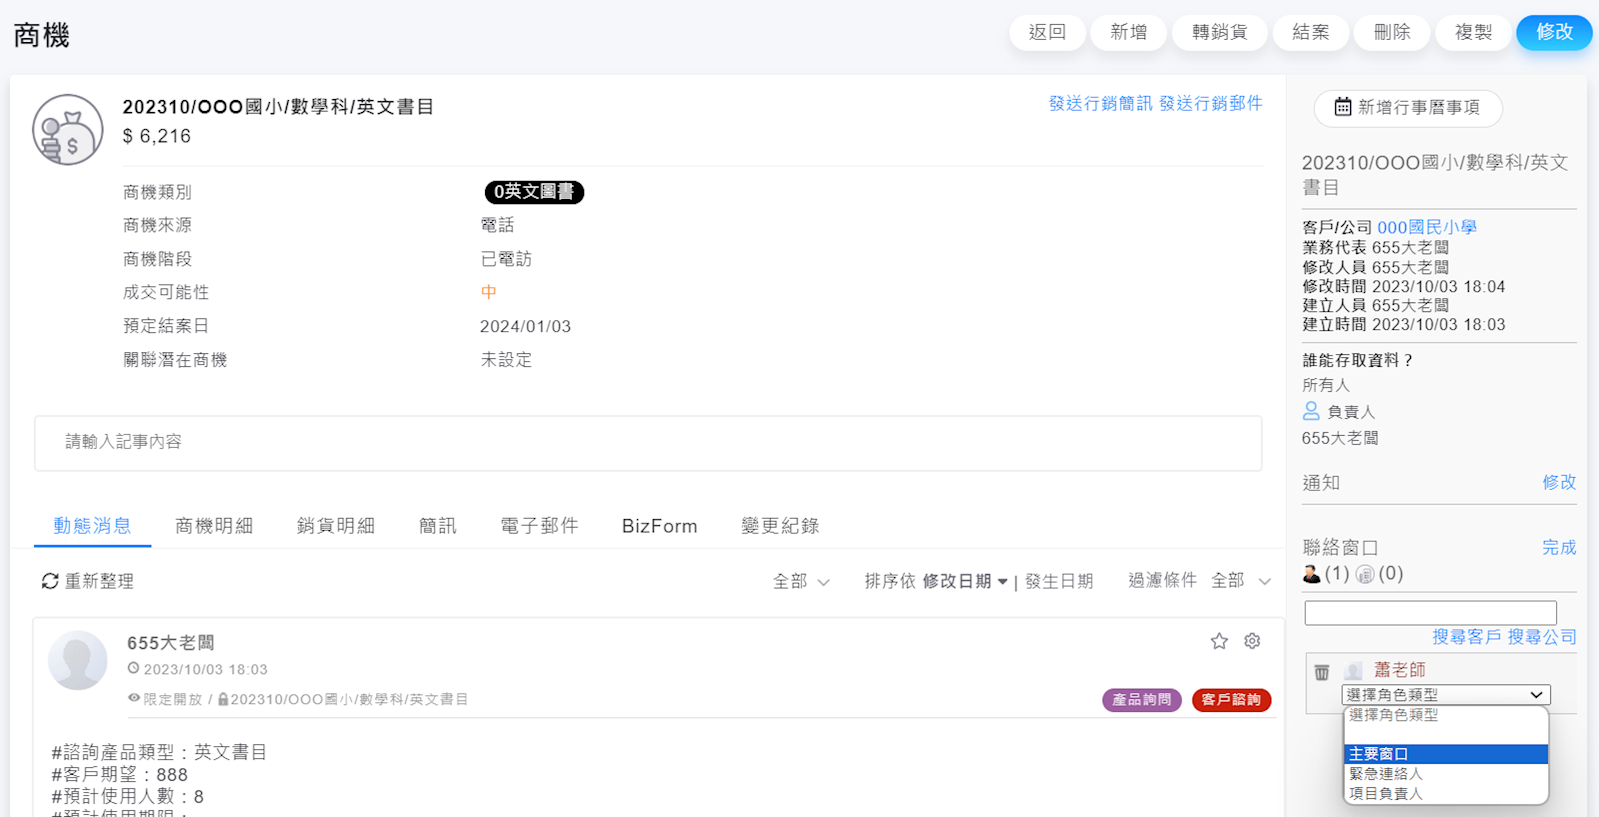Click the 限定開放 eye visibility icon
Image resolution: width=1599 pixels, height=817 pixels.
134,699
